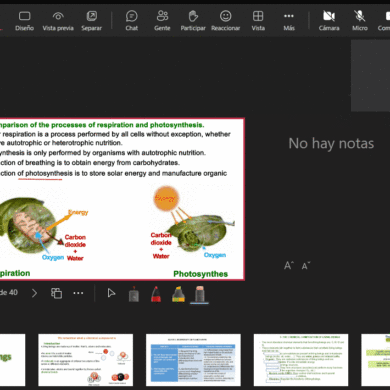Click the 'No hay notas' text
Image resolution: width=390 pixels, height=390 pixels.
click(331, 144)
